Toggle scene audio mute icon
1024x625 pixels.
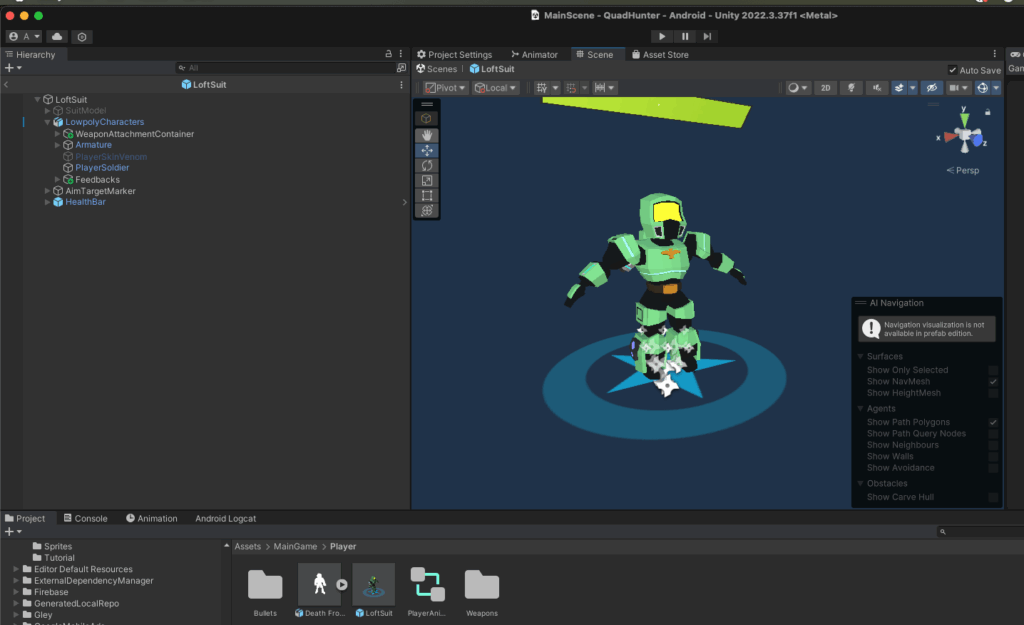point(876,88)
